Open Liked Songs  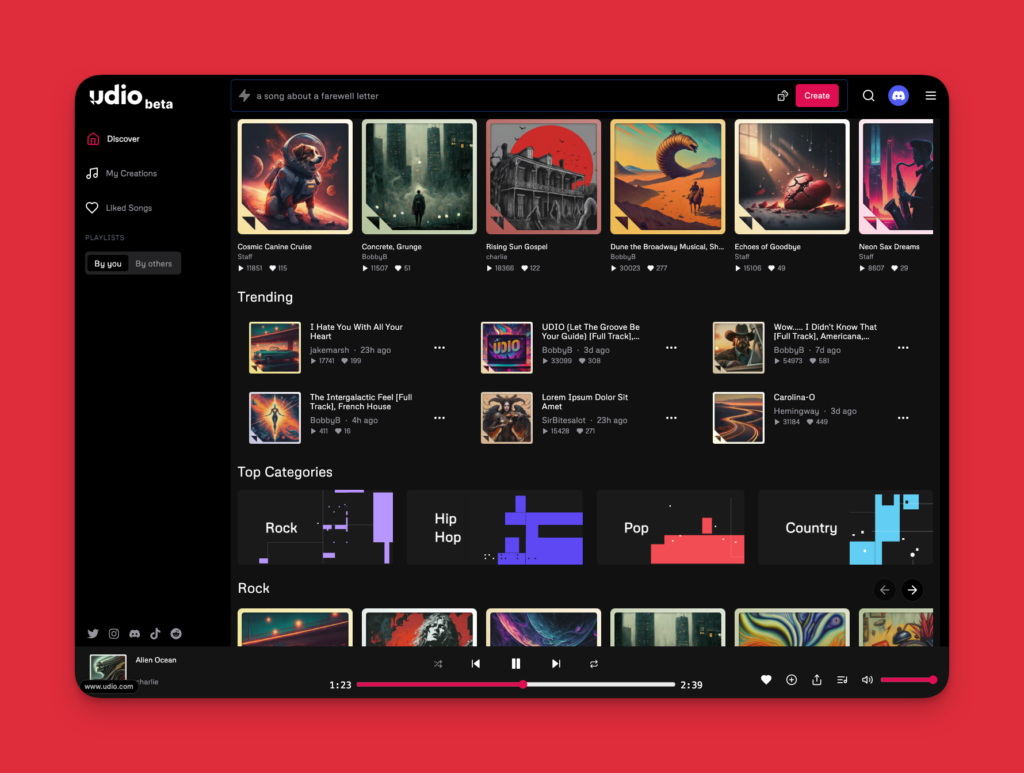coord(120,208)
